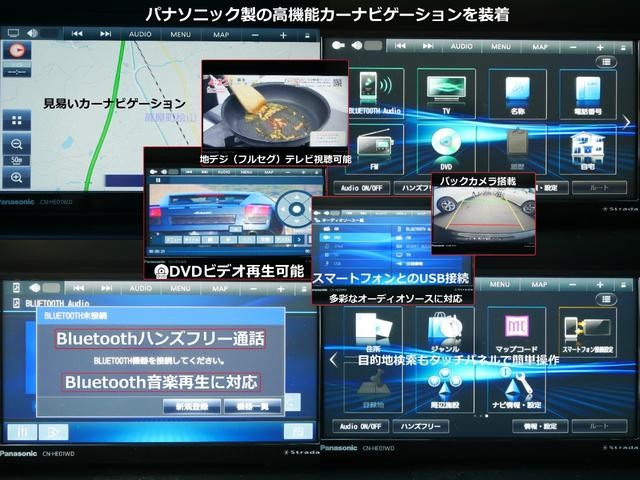
Task: Tap the circular directional pad on DVD screen
Action: [x=296, y=209]
